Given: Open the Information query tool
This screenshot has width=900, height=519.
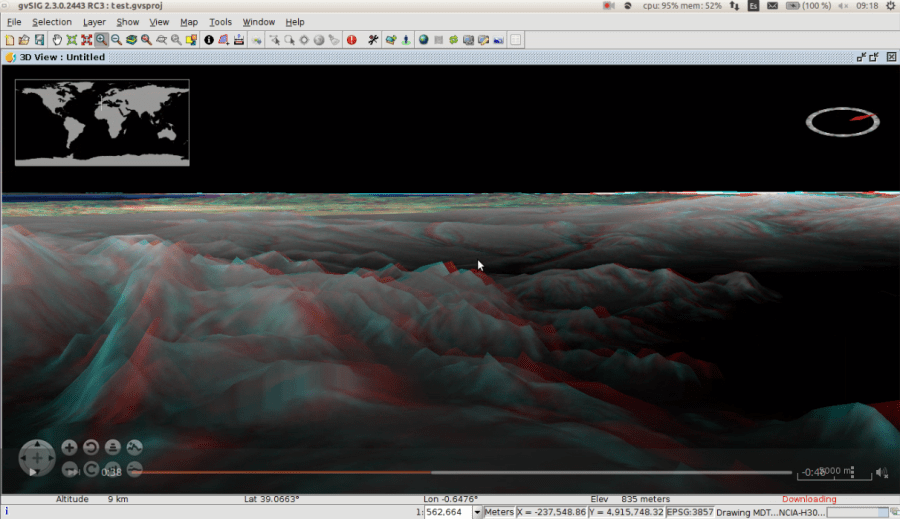Looking at the screenshot, I should 209,40.
